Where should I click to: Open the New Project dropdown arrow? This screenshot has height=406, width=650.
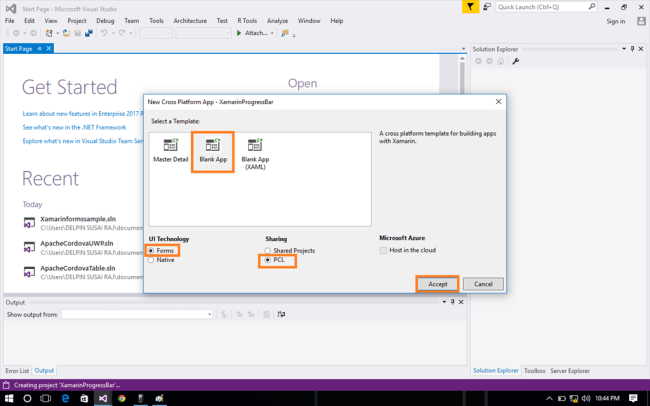point(57,33)
